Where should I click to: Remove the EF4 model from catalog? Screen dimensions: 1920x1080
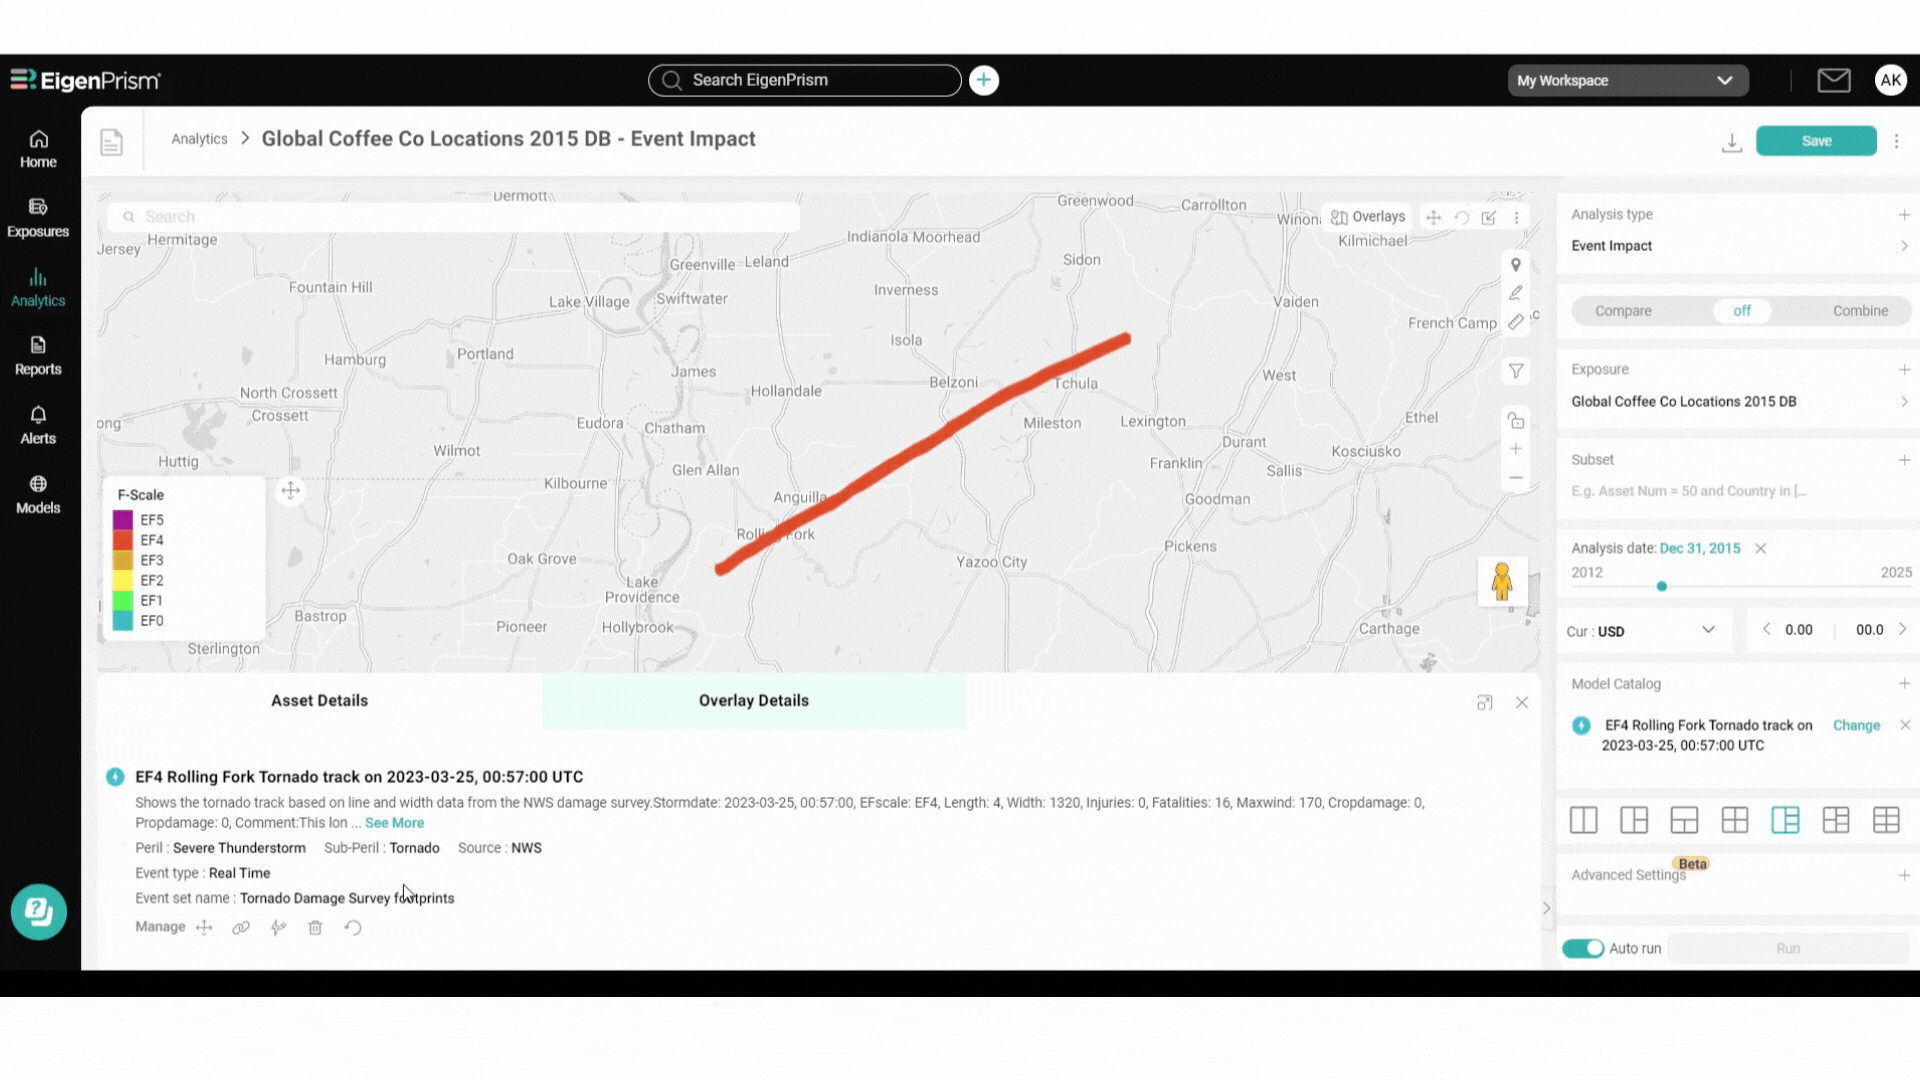[1905, 725]
